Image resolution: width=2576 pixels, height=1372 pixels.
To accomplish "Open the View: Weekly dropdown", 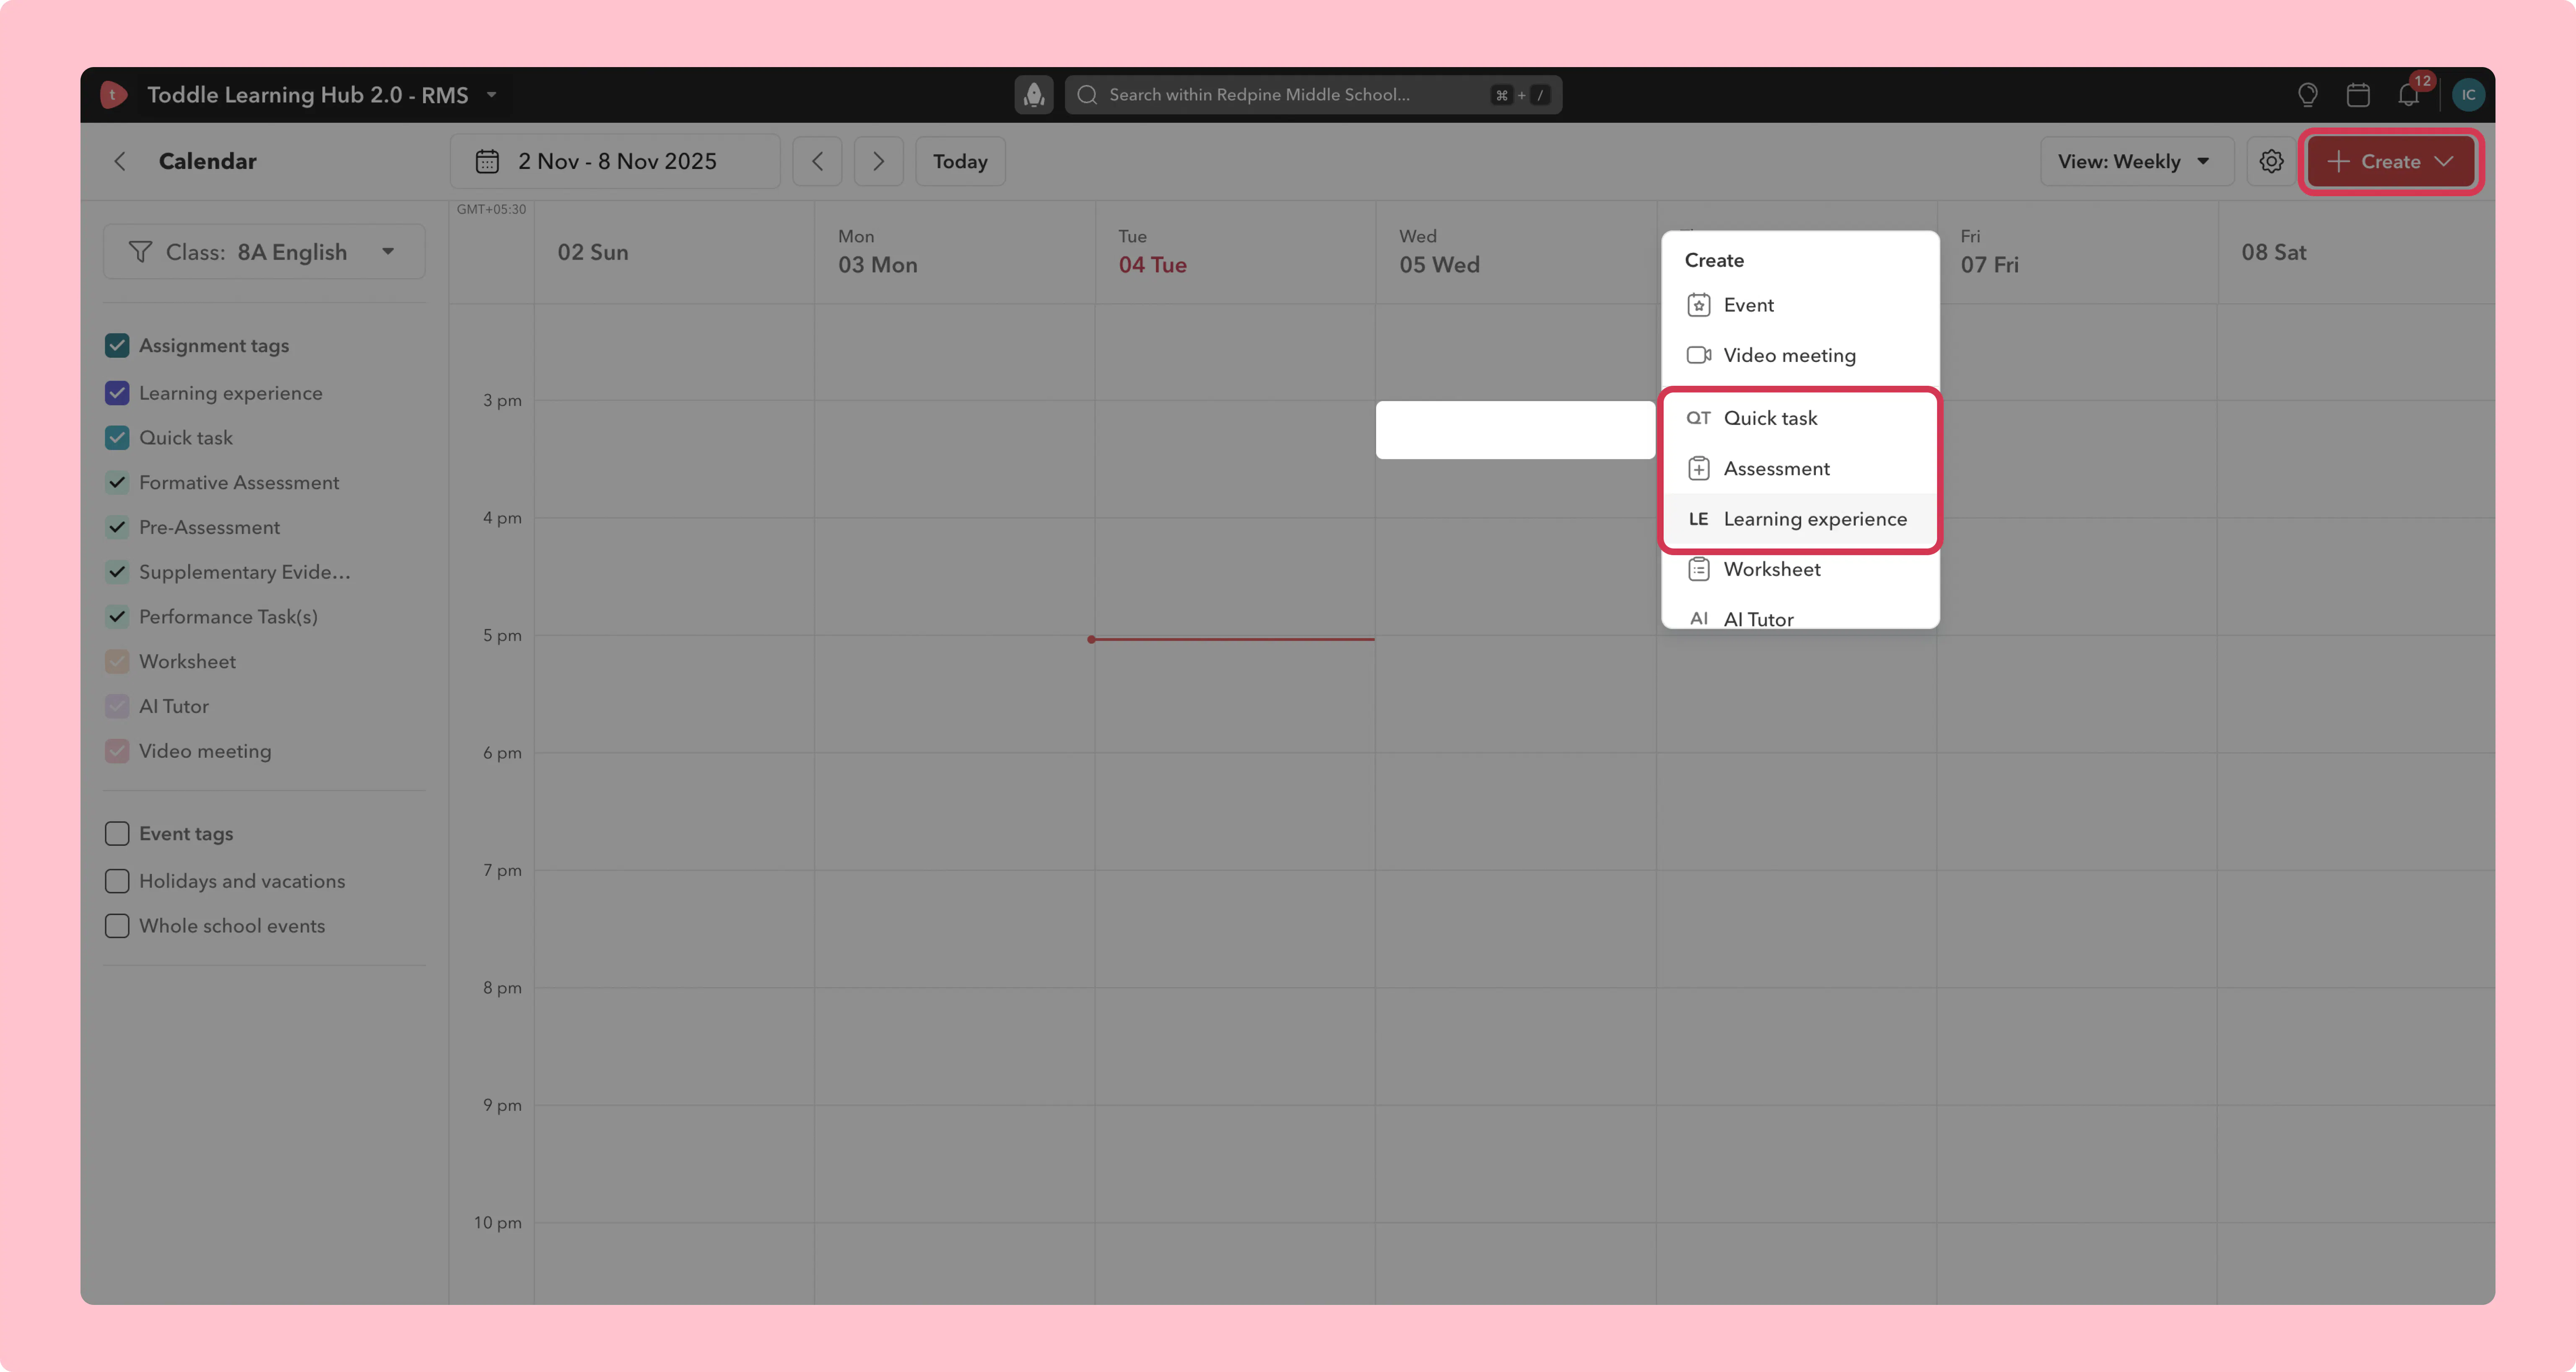I will pyautogui.click(x=2137, y=161).
